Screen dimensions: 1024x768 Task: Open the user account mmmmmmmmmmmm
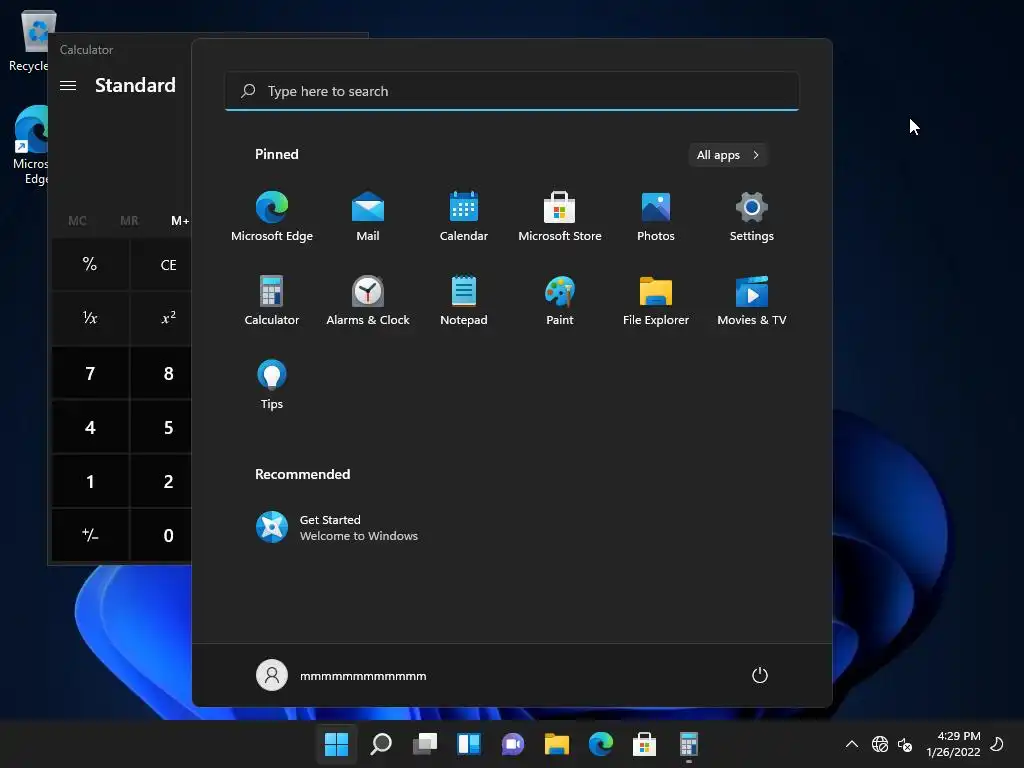point(341,675)
